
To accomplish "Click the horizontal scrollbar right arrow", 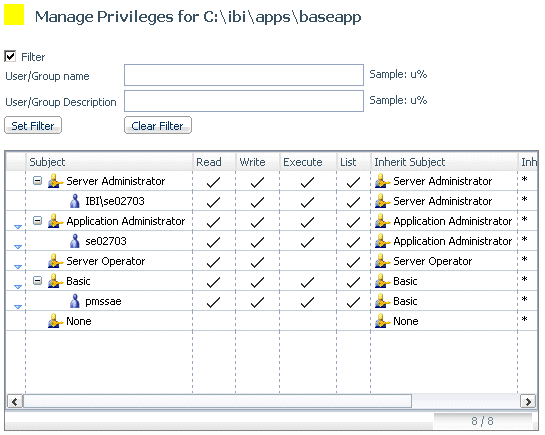I will 528,402.
